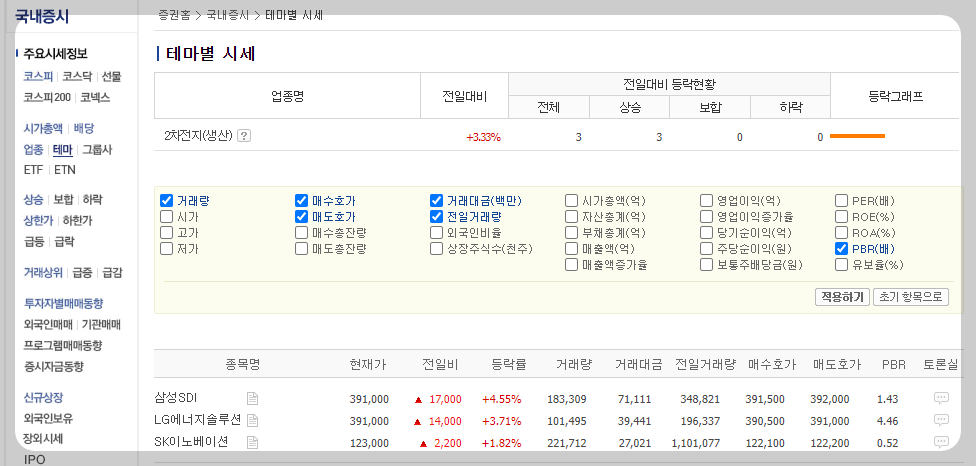Enable the 부채총계(억) checkbox
The height and width of the screenshot is (466, 976).
tap(571, 233)
